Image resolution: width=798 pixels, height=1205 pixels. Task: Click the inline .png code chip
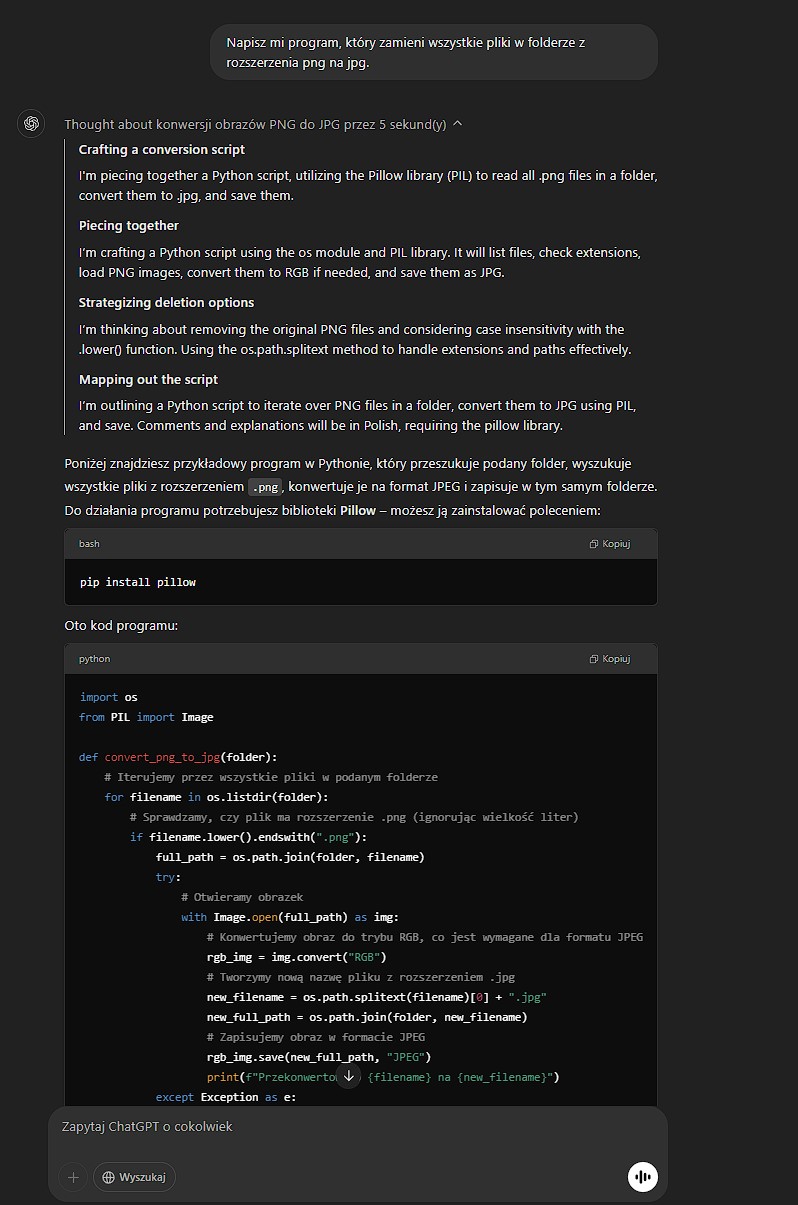(x=266, y=487)
